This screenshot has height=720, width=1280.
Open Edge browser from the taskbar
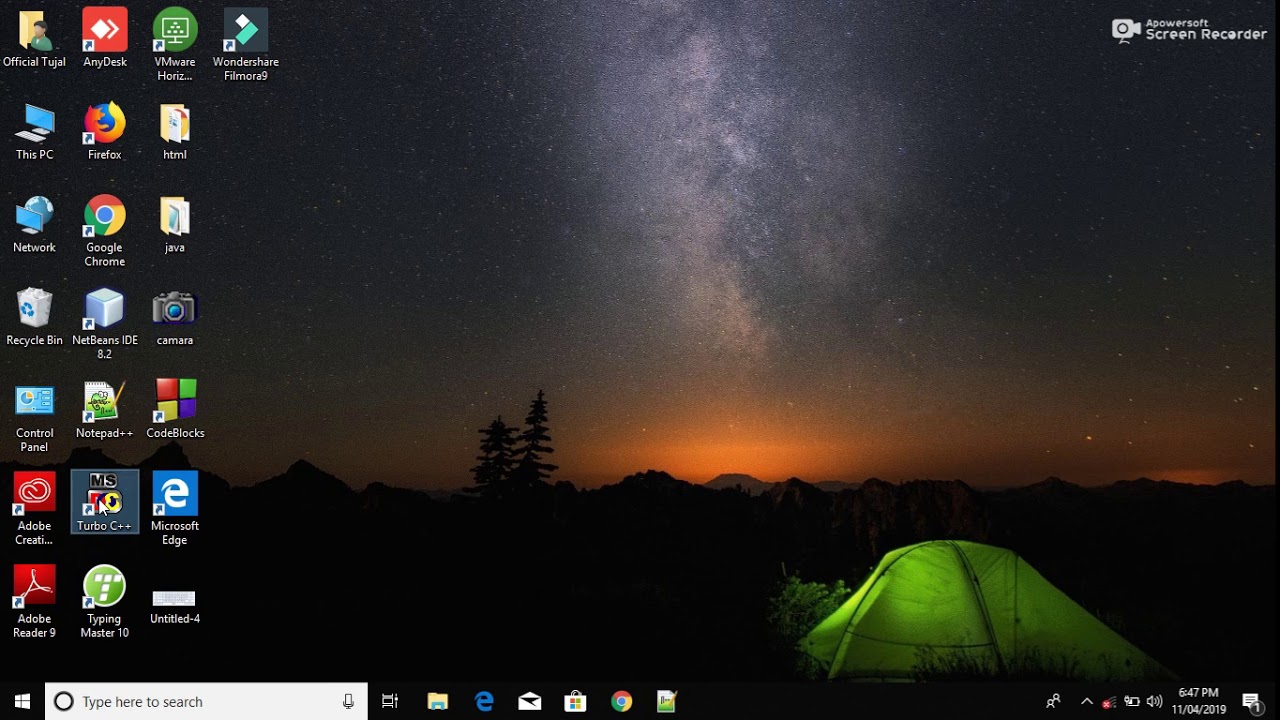pos(484,701)
